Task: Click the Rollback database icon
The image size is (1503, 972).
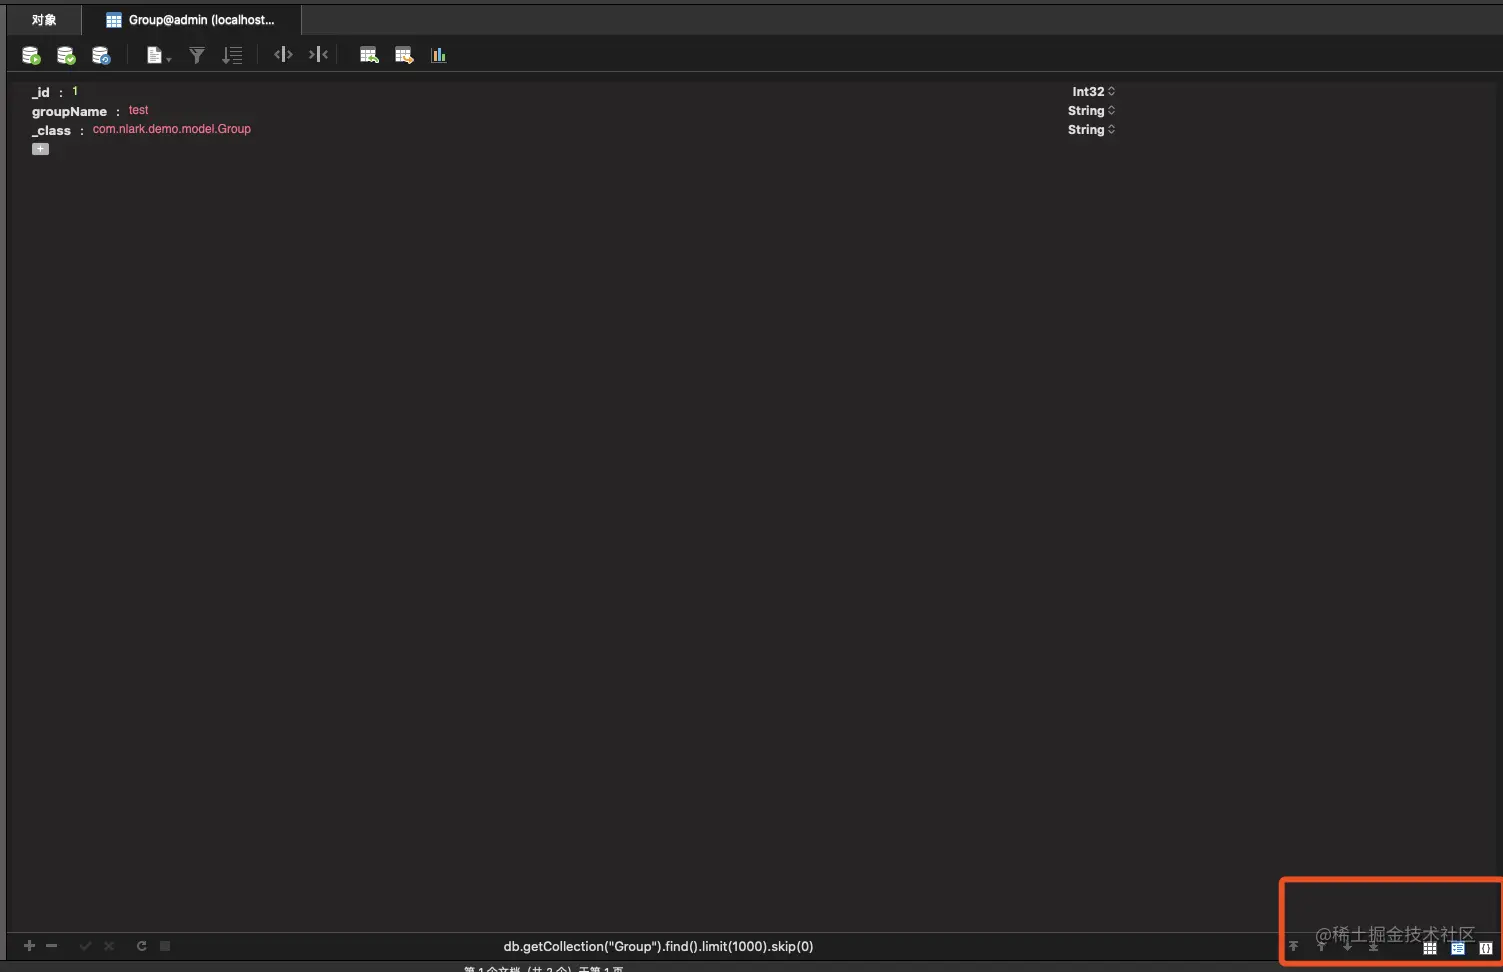Action: (101, 55)
